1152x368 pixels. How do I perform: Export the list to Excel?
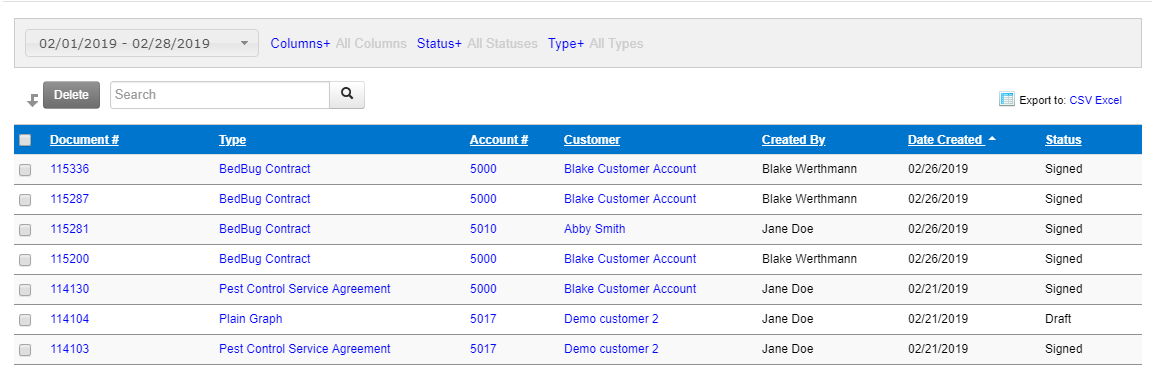[1109, 100]
